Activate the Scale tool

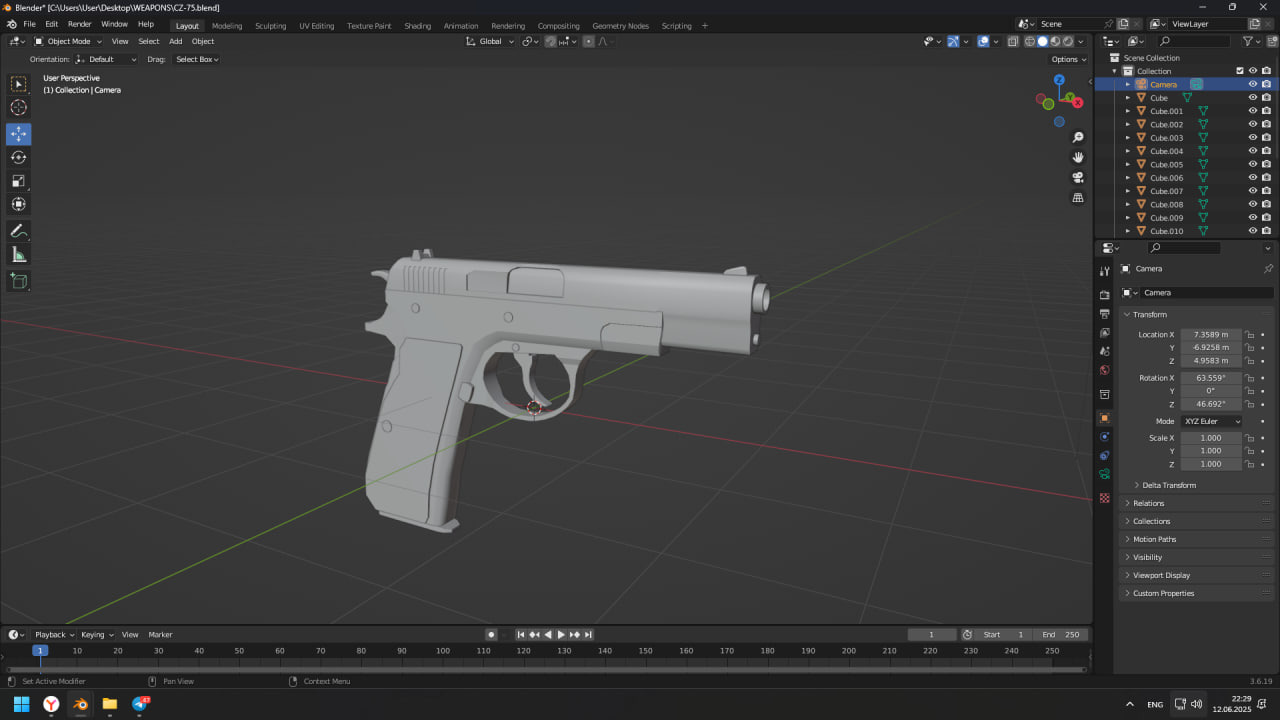[x=19, y=181]
